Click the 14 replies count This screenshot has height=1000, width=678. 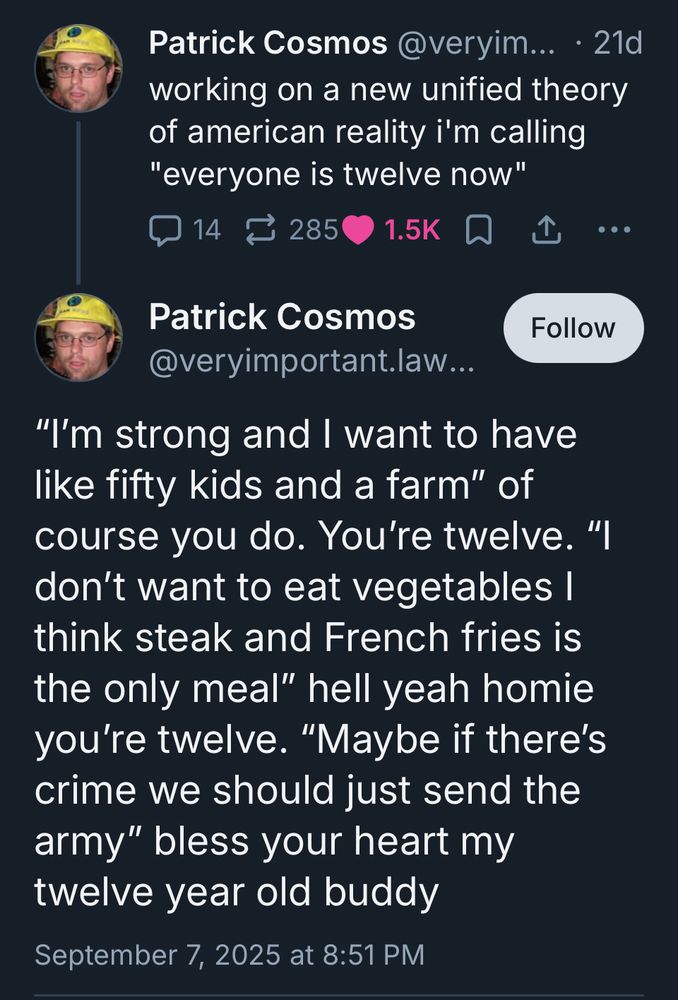(205, 230)
